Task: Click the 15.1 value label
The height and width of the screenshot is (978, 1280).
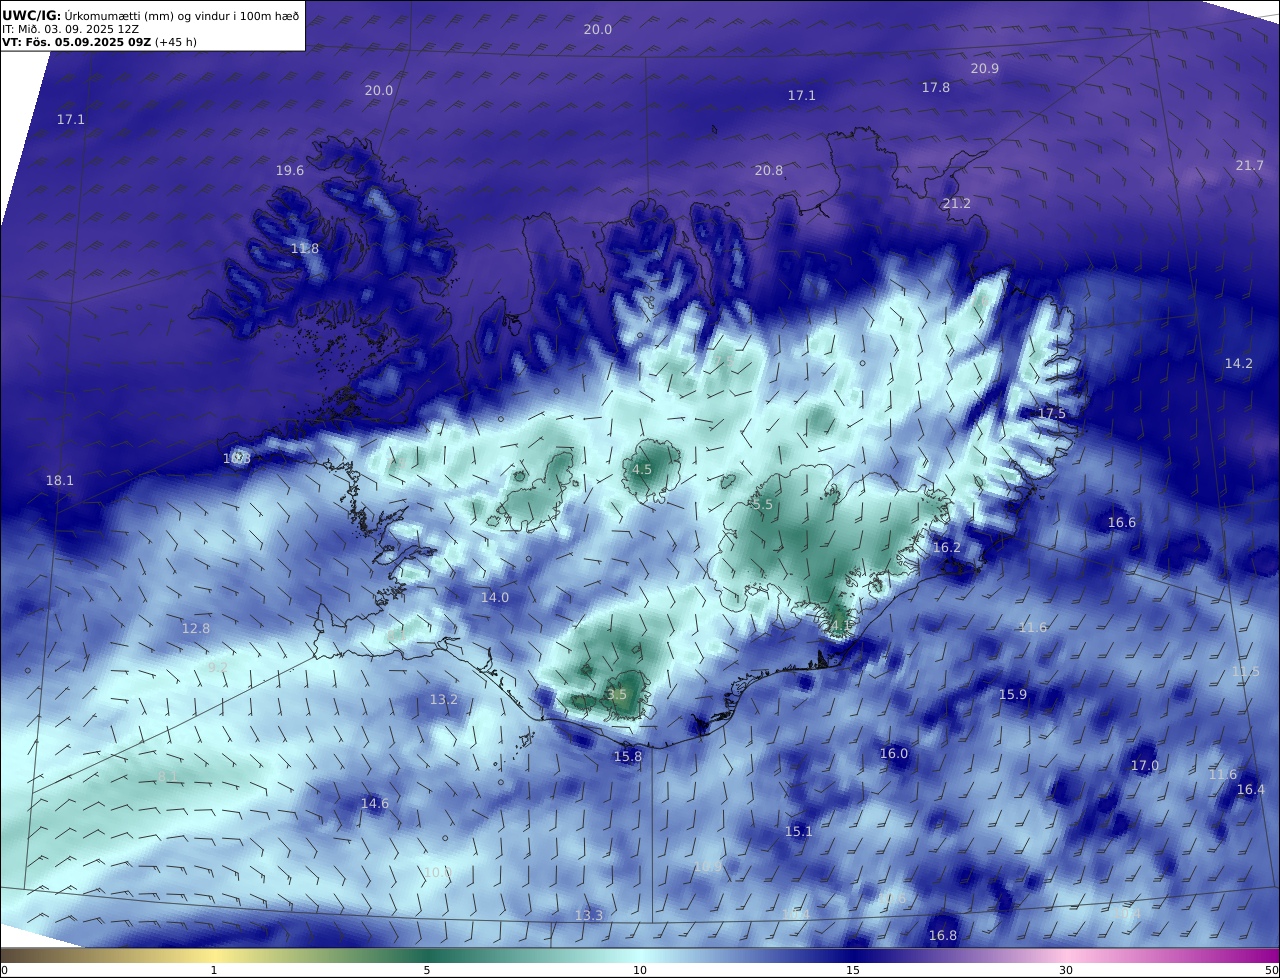Action: (798, 832)
